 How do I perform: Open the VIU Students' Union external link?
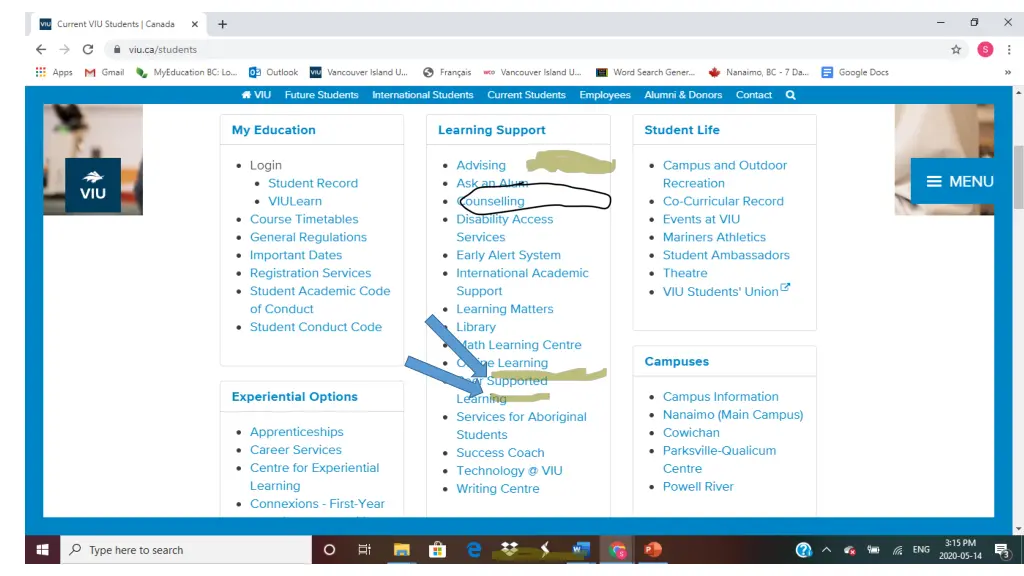point(726,291)
